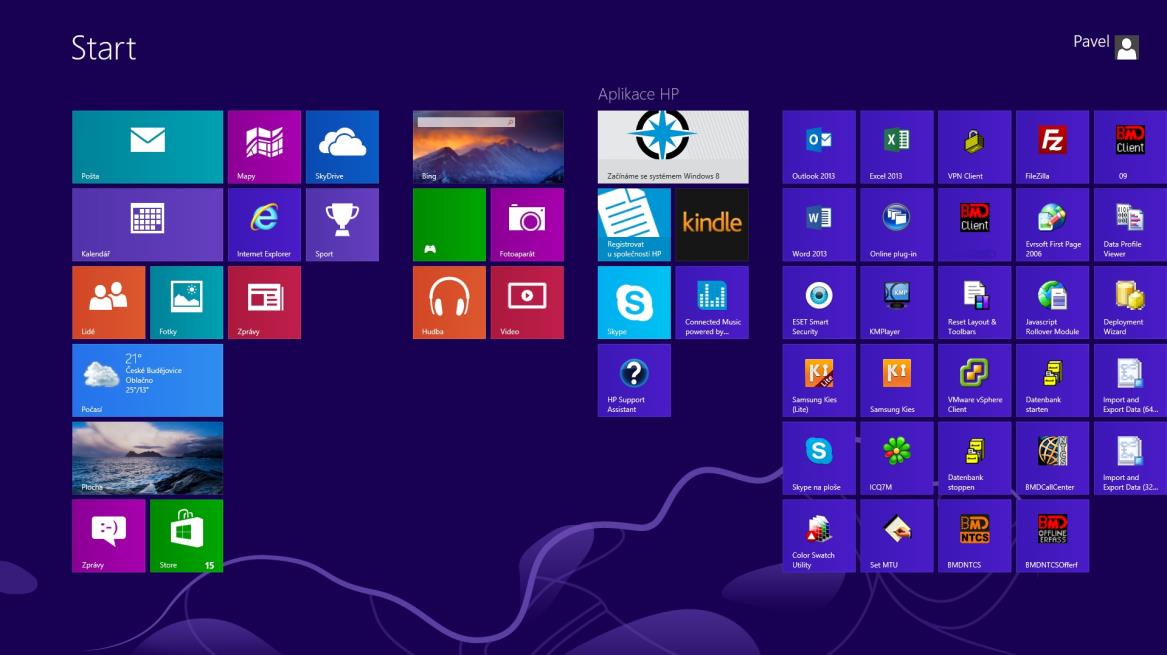Open BMDCallCenter tile

1052,458
